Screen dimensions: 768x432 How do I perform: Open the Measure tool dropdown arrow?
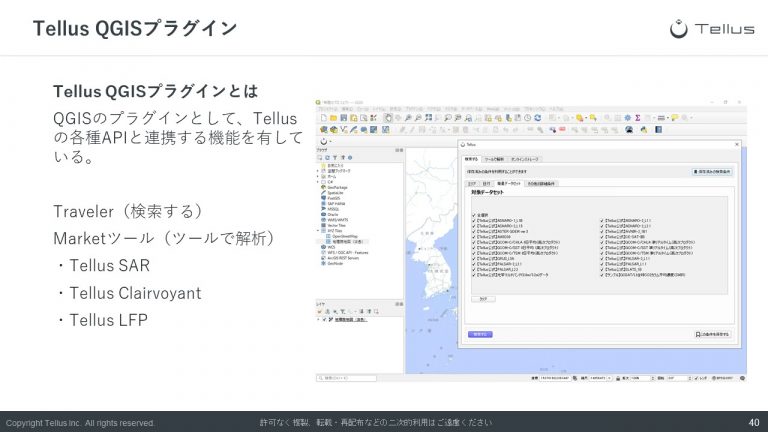point(668,118)
